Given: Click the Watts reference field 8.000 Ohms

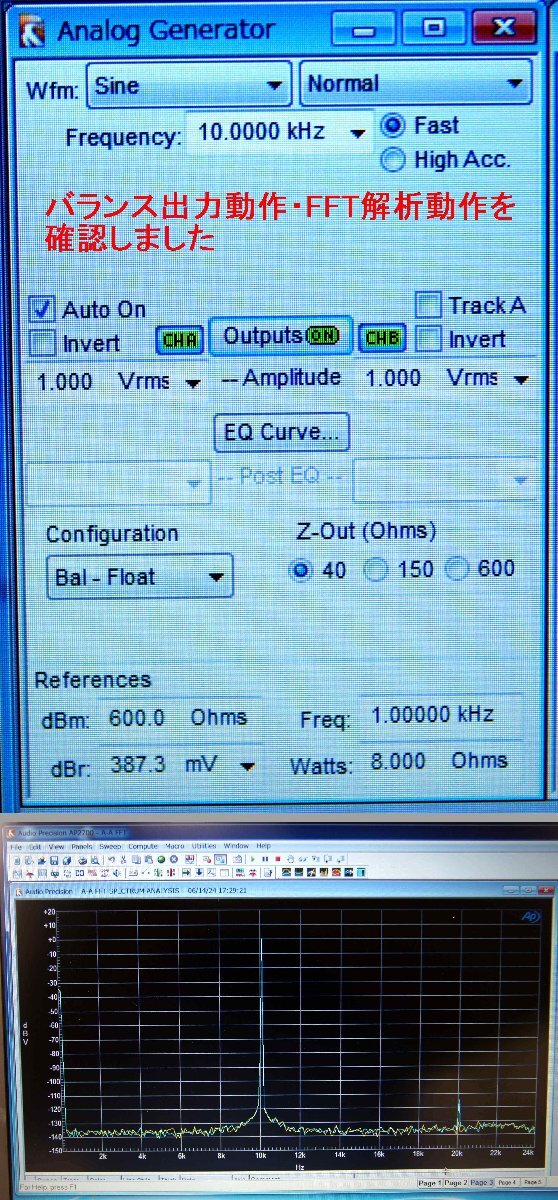Looking at the screenshot, I should [440, 762].
